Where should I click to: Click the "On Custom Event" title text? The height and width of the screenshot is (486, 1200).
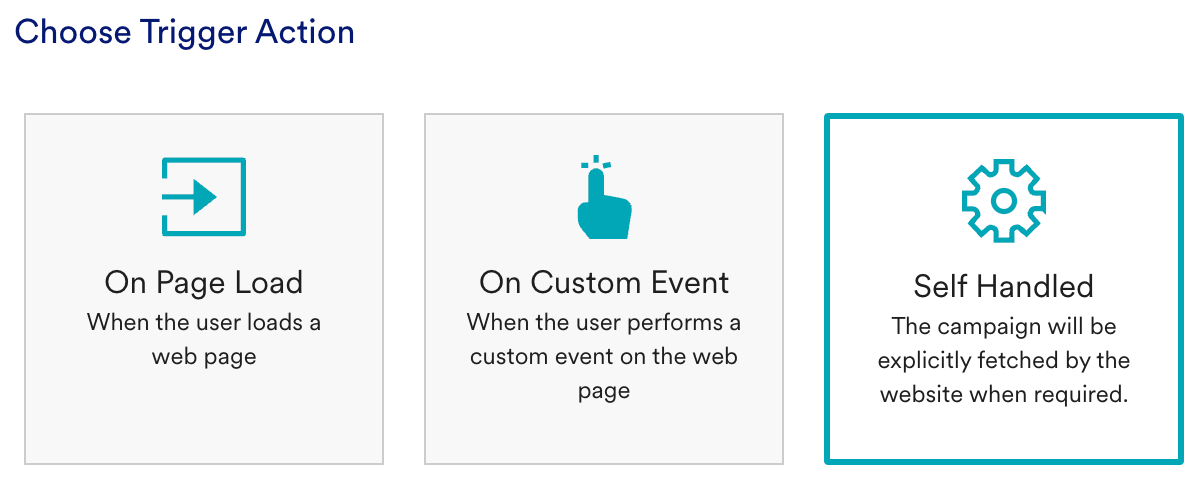tap(604, 283)
